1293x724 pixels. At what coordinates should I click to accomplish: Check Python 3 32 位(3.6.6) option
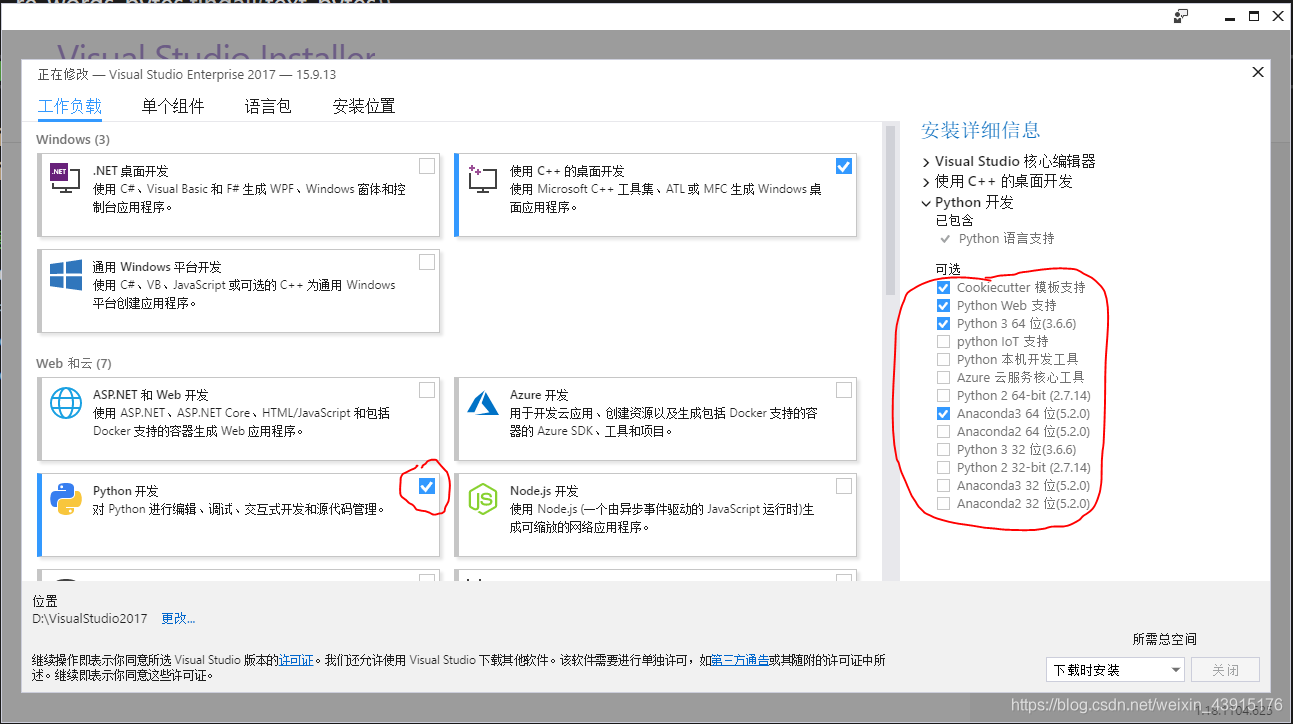(x=943, y=450)
